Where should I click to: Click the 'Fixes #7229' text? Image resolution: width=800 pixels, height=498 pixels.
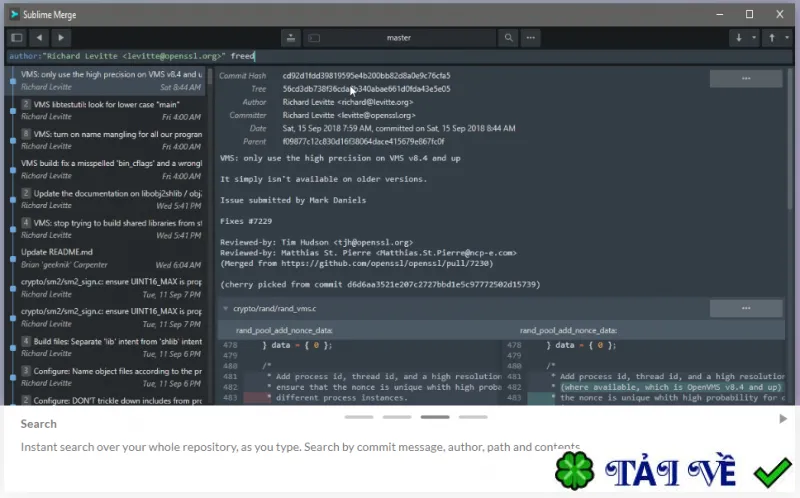point(246,221)
